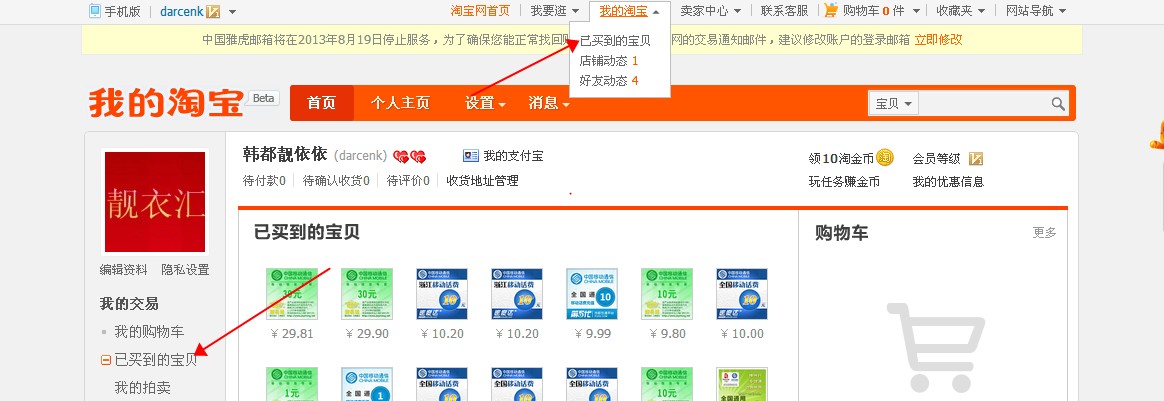Click the shopping cart icon in top bar
The image size is (1164, 401).
(831, 10)
